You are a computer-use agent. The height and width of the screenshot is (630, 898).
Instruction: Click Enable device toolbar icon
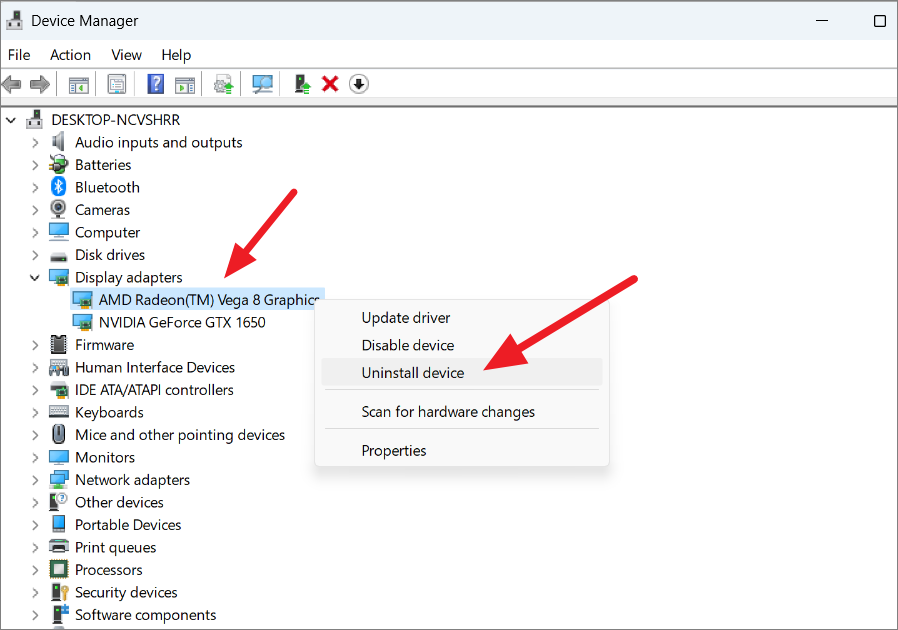click(302, 84)
